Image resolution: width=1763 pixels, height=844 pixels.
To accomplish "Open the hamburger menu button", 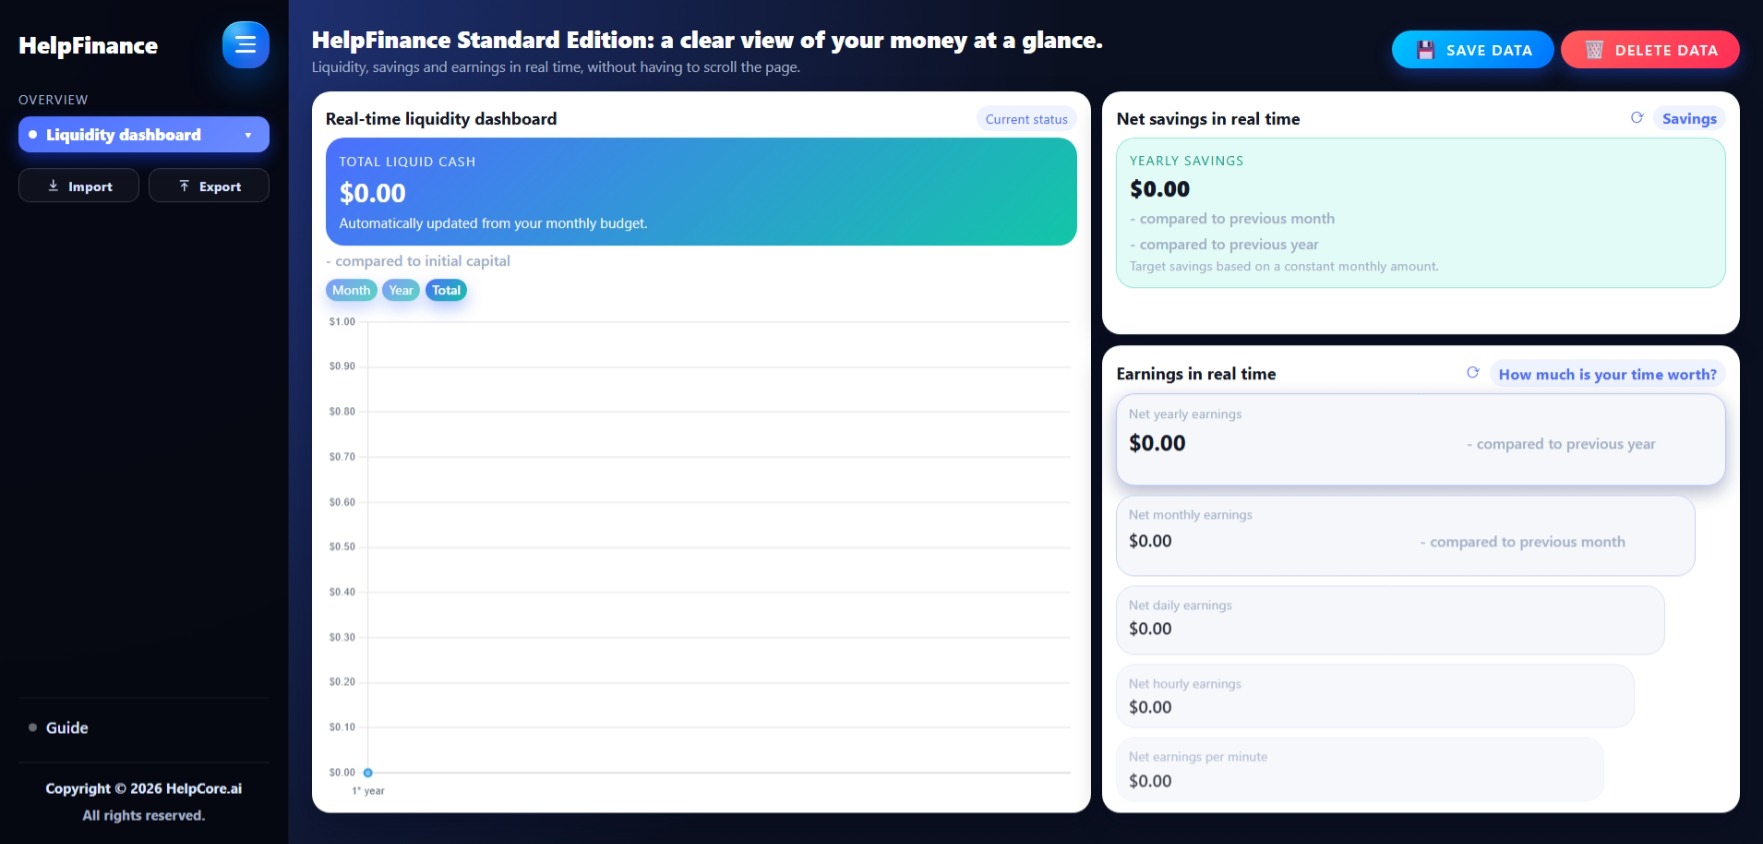I will coord(245,45).
